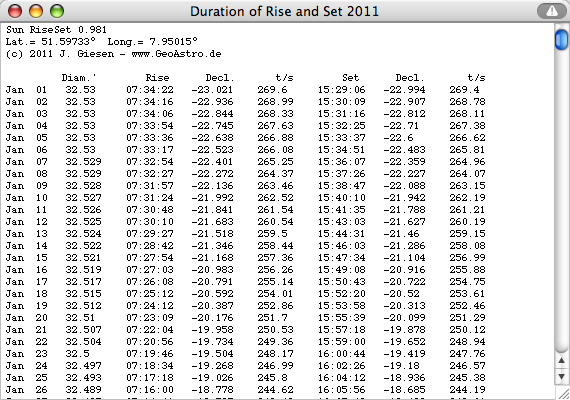Click the scroll up arrow
570x400 pixels.
click(x=561, y=361)
